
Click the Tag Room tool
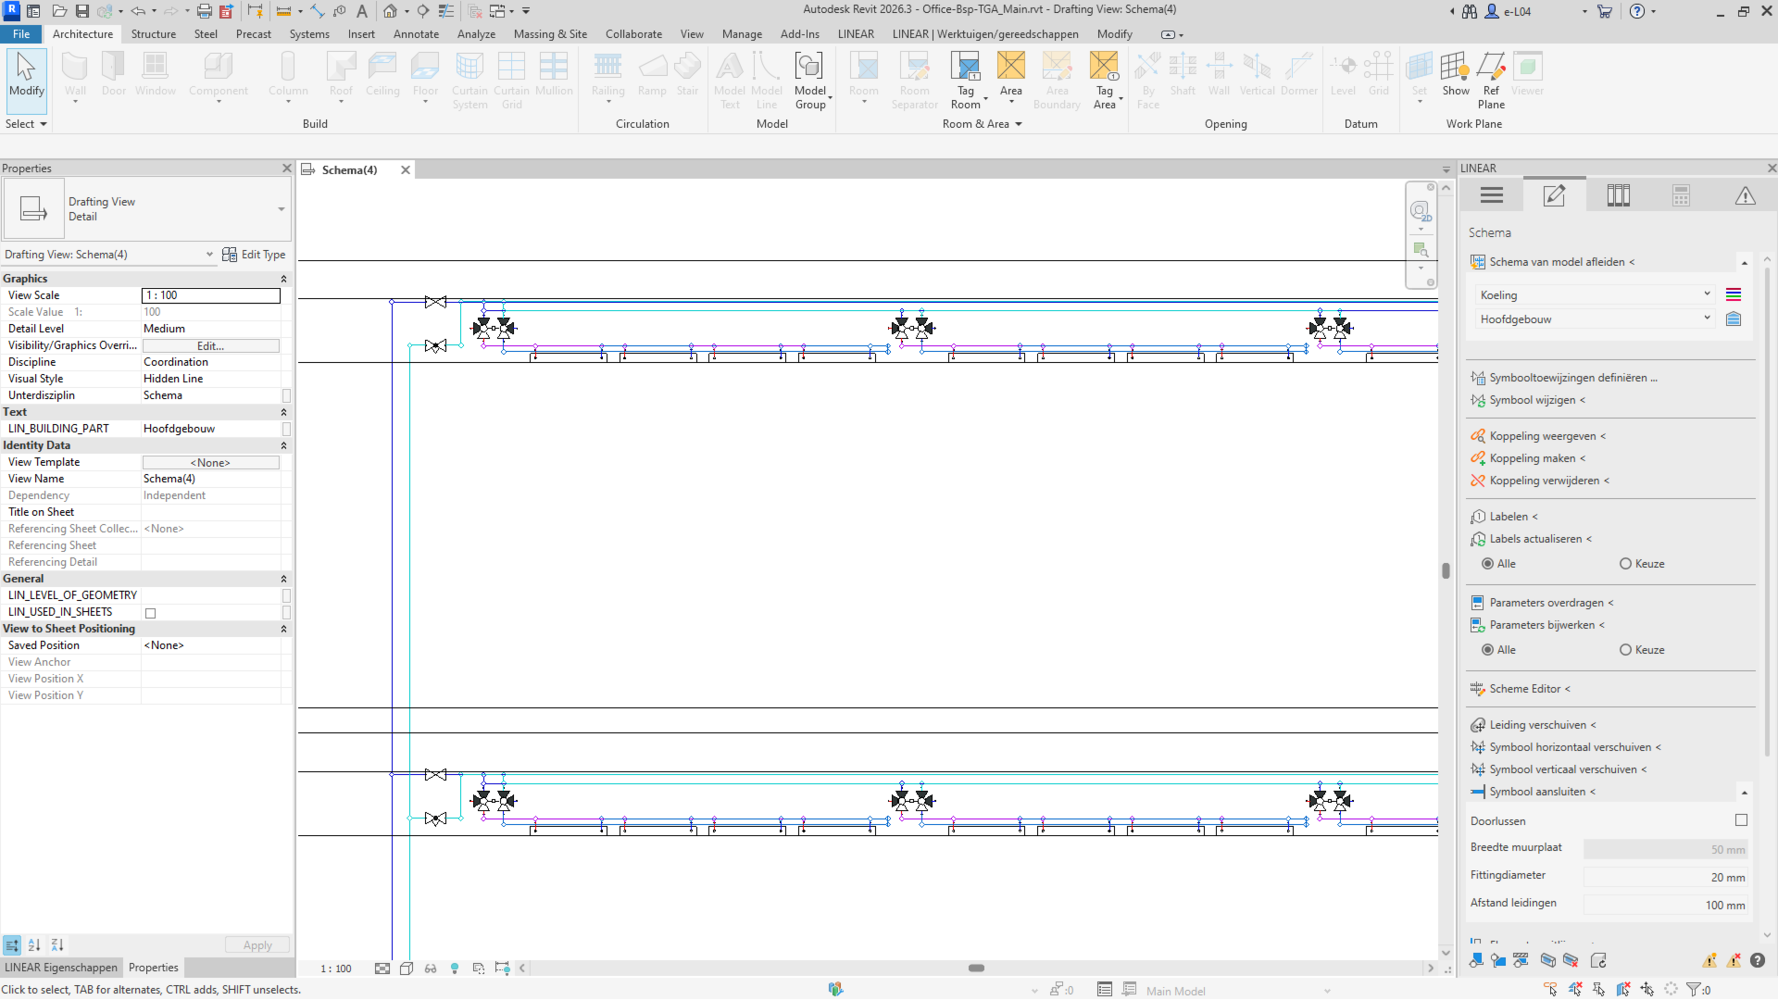(965, 68)
